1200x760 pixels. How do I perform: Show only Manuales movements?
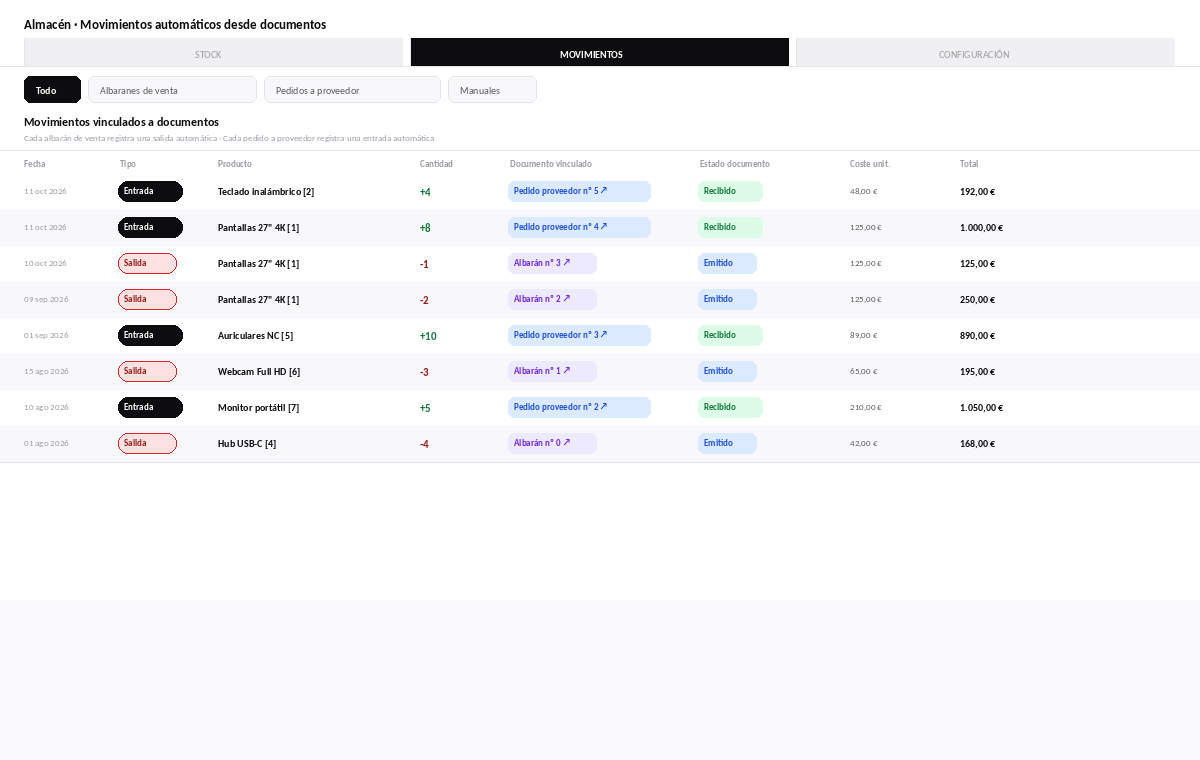(492, 90)
